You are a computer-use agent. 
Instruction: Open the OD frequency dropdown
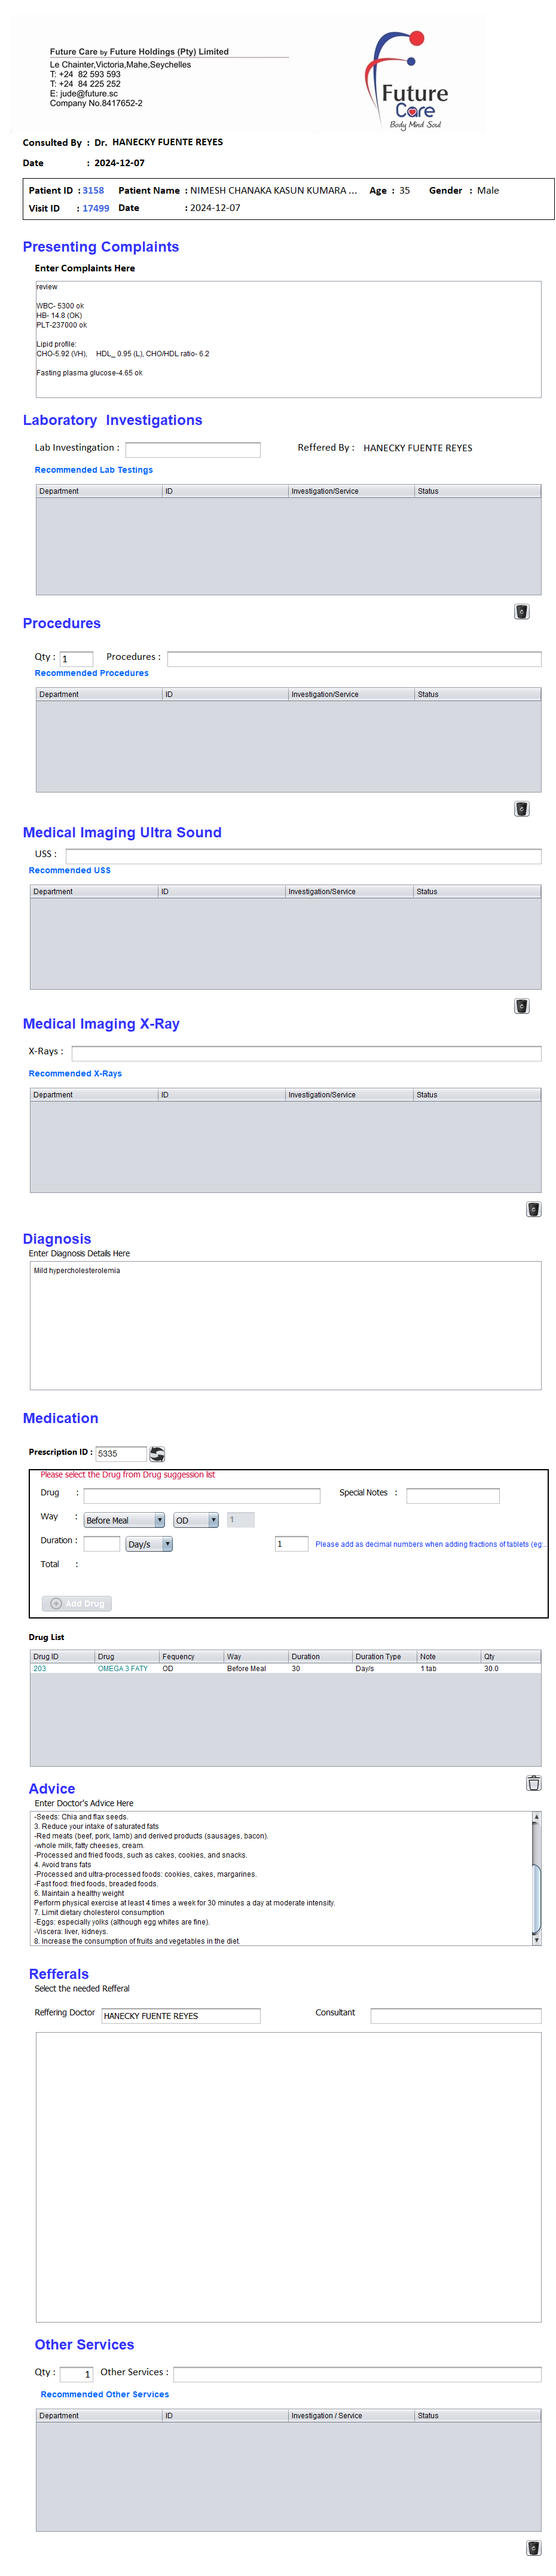(213, 1520)
